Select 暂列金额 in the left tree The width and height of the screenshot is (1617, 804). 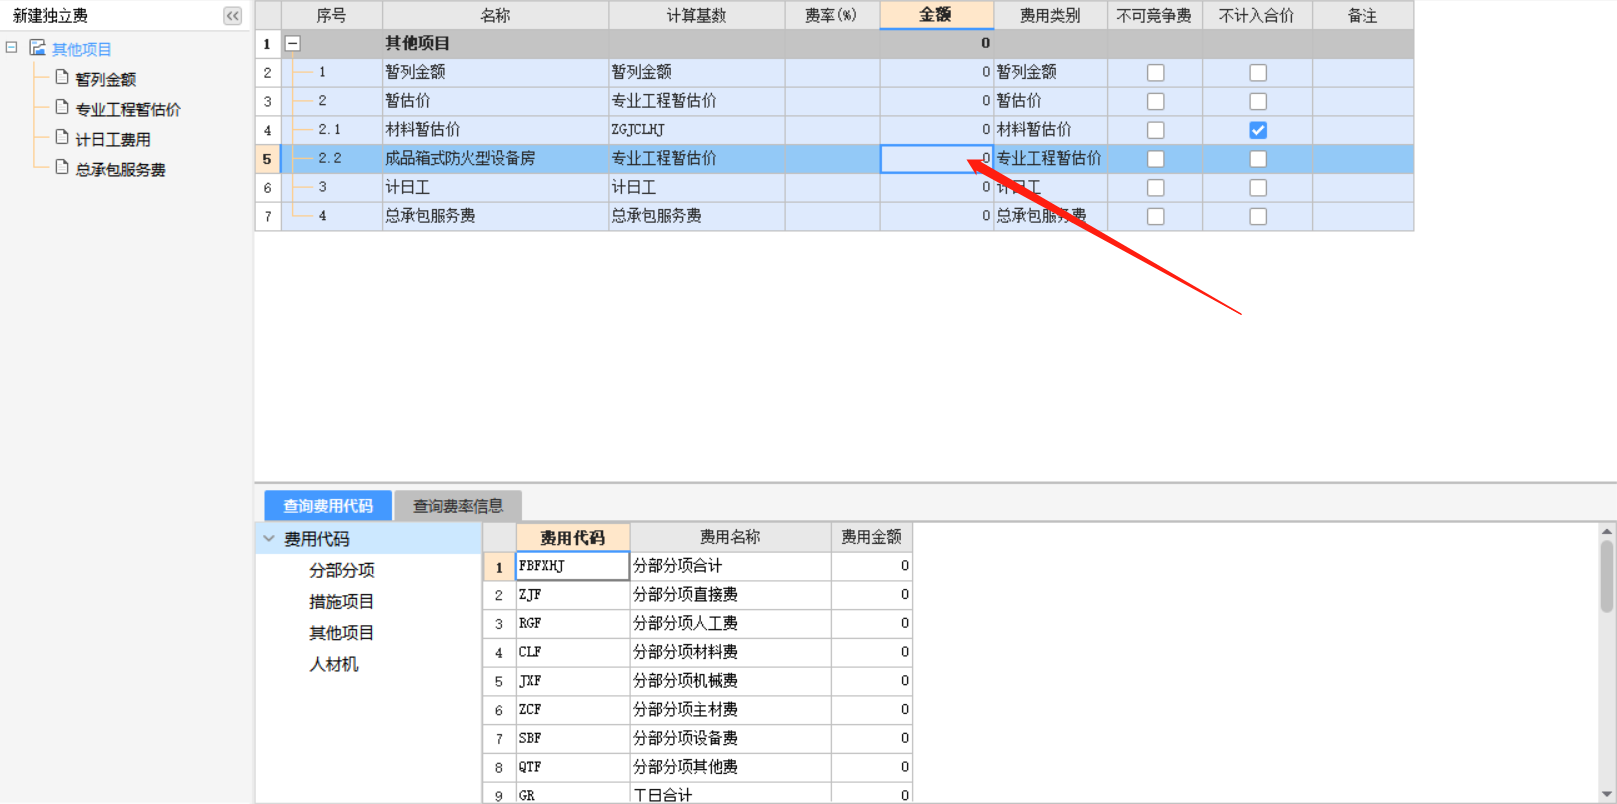pos(106,79)
